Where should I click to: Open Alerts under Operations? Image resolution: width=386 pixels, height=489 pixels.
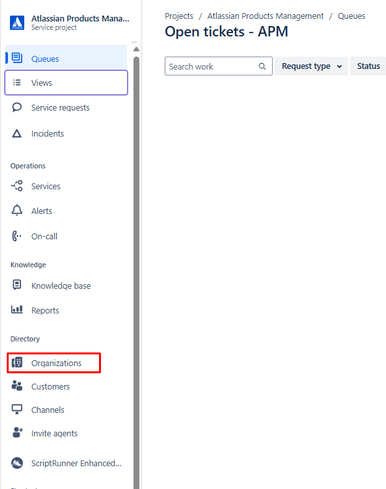pyautogui.click(x=42, y=211)
